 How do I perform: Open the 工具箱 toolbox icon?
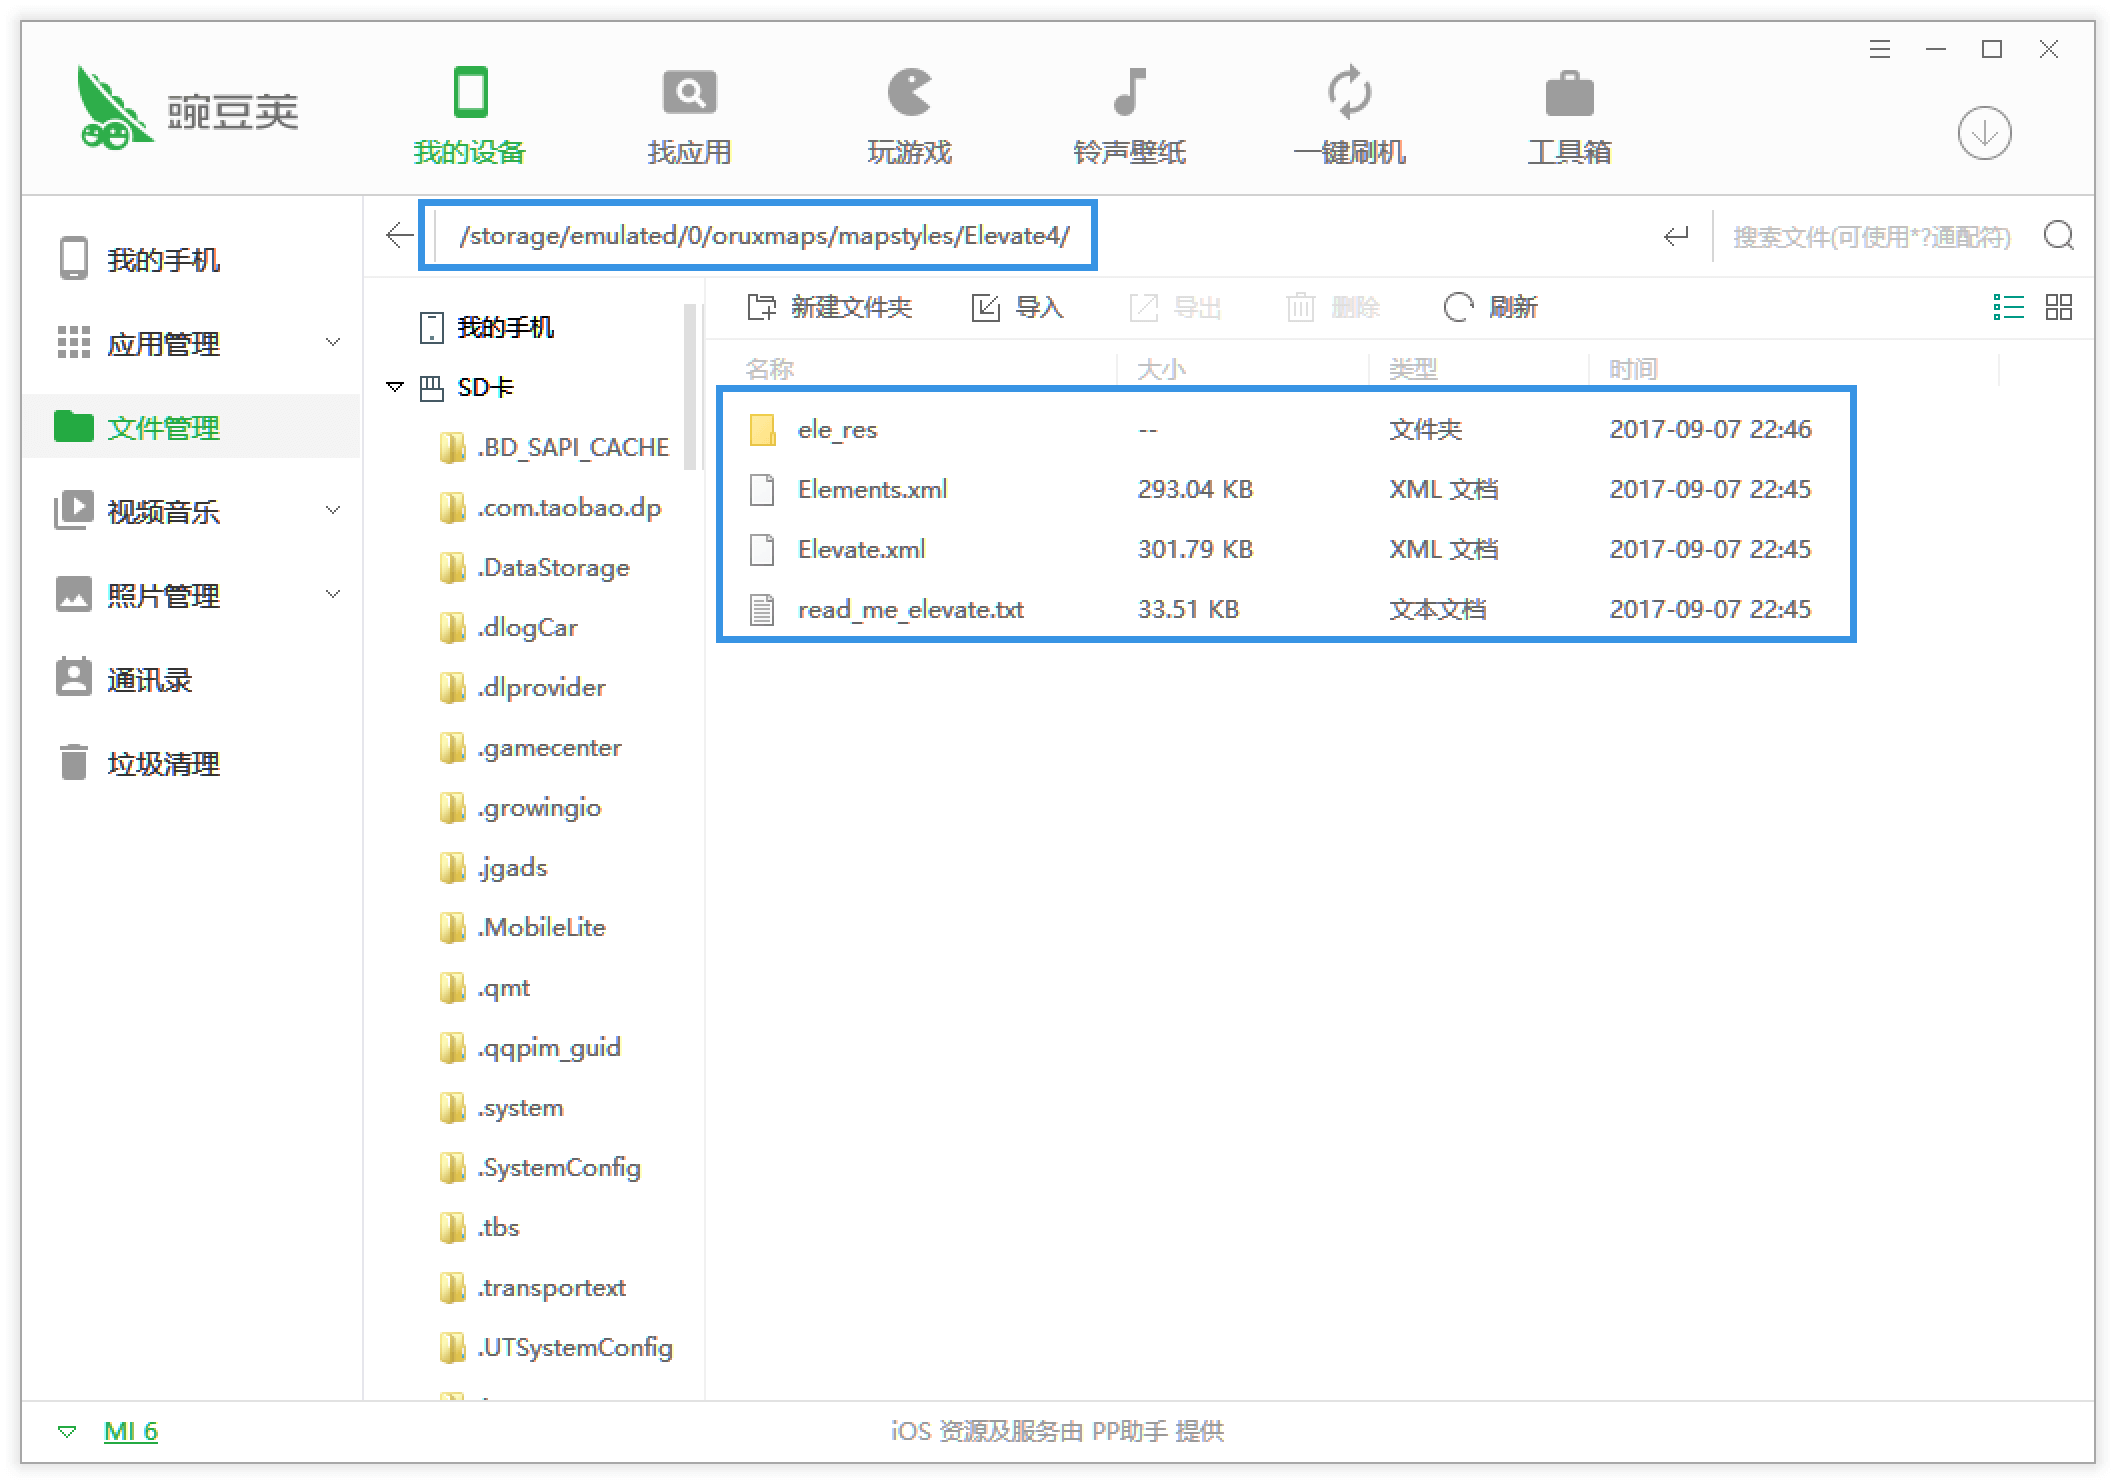pyautogui.click(x=1569, y=95)
